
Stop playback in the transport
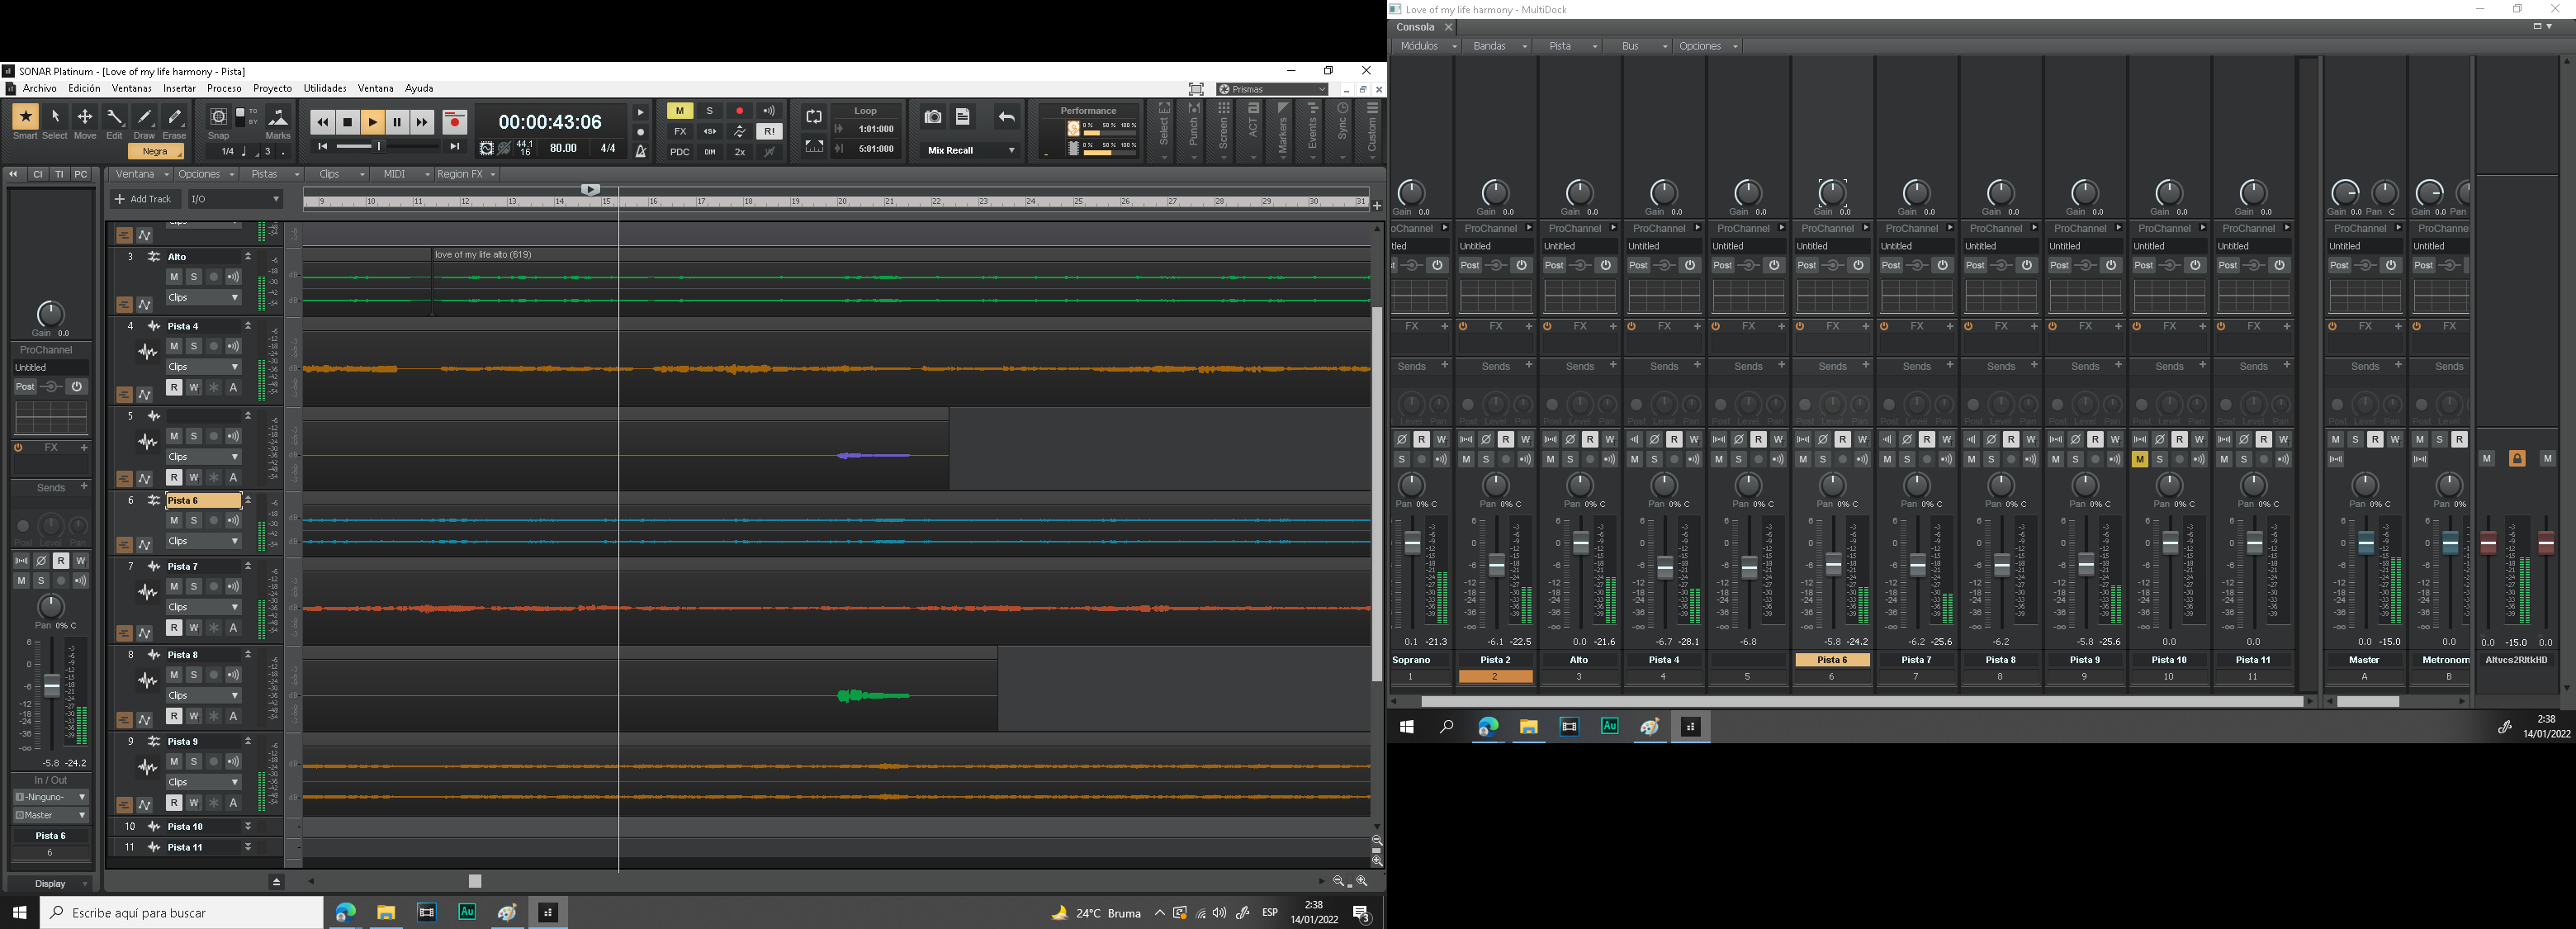[347, 122]
